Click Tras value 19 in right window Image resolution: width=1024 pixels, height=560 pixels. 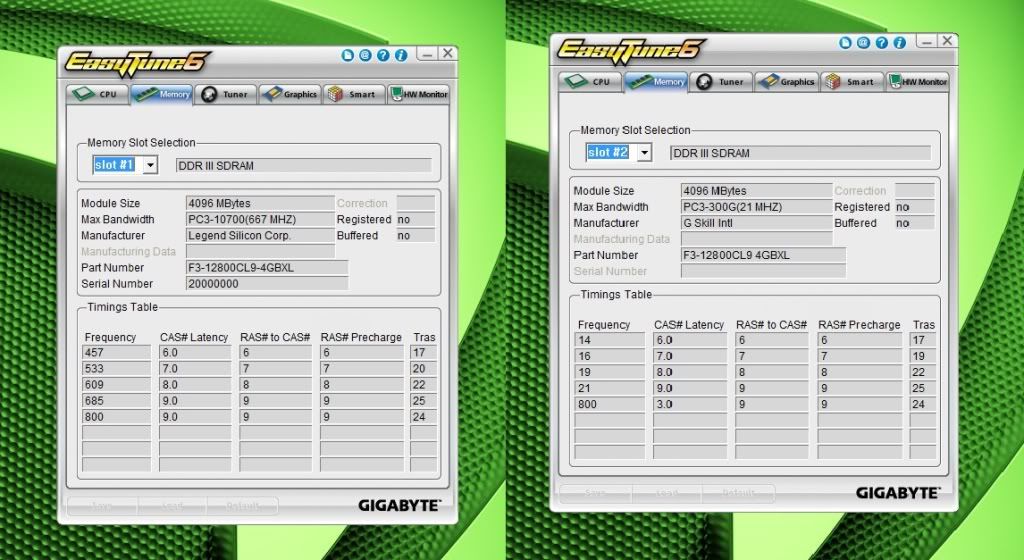(x=923, y=356)
